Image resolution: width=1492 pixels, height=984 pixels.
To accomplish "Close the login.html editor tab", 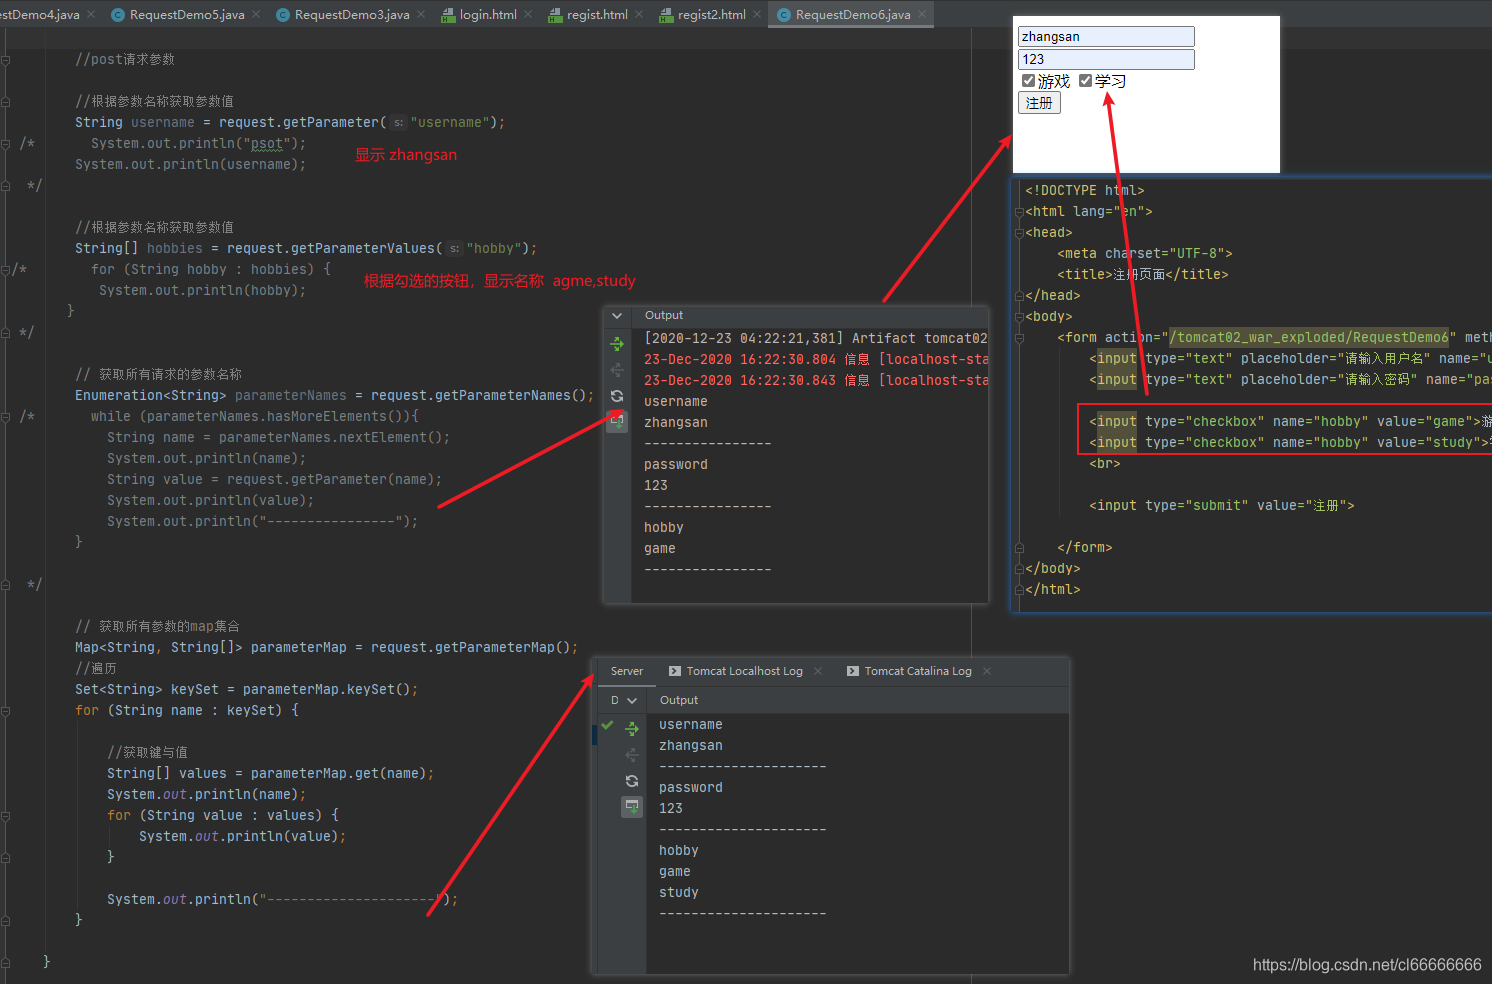I will [528, 14].
